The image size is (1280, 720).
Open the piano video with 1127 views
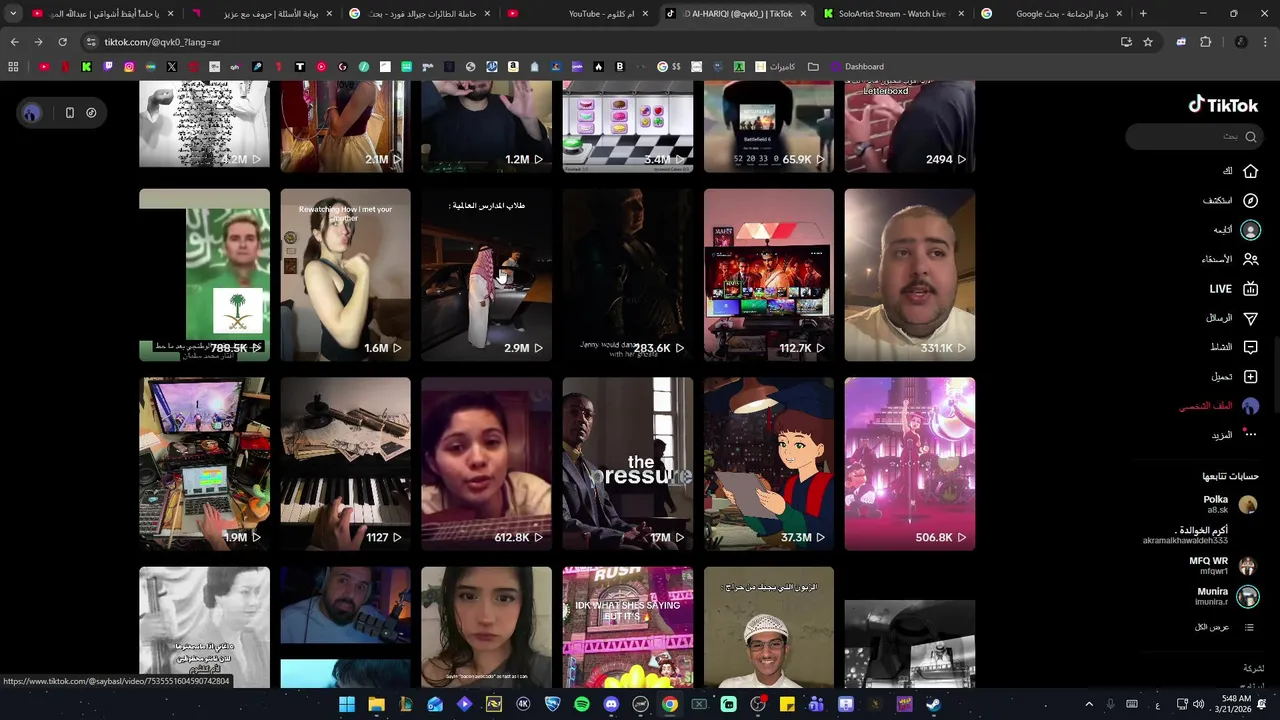345,464
